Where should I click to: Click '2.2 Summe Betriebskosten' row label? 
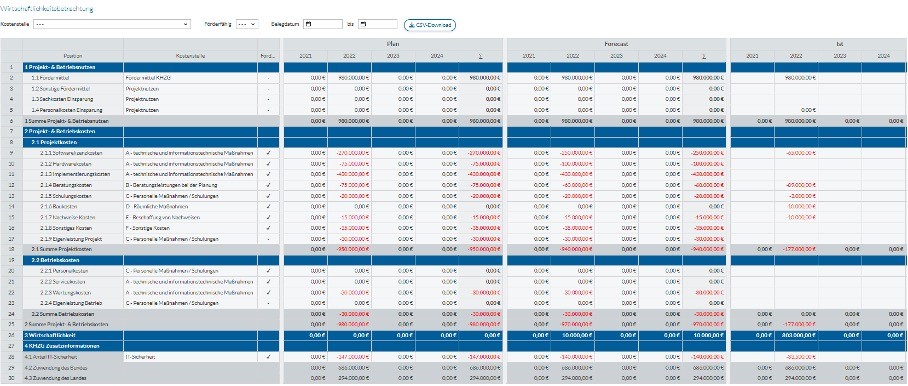tap(63, 314)
